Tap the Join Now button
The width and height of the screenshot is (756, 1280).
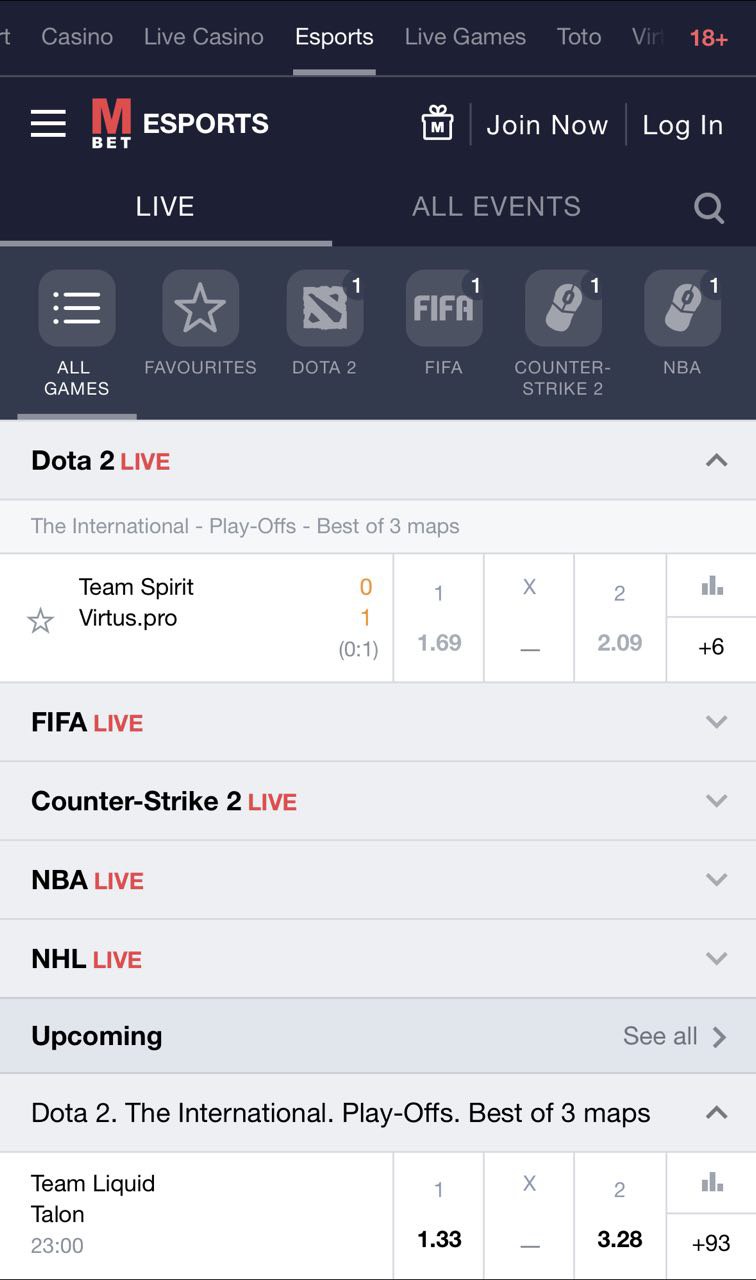coord(547,125)
